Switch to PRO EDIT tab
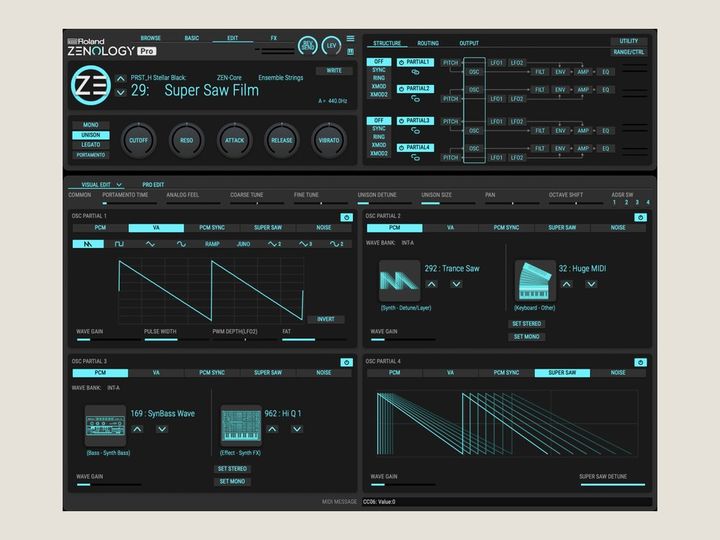 [153, 185]
